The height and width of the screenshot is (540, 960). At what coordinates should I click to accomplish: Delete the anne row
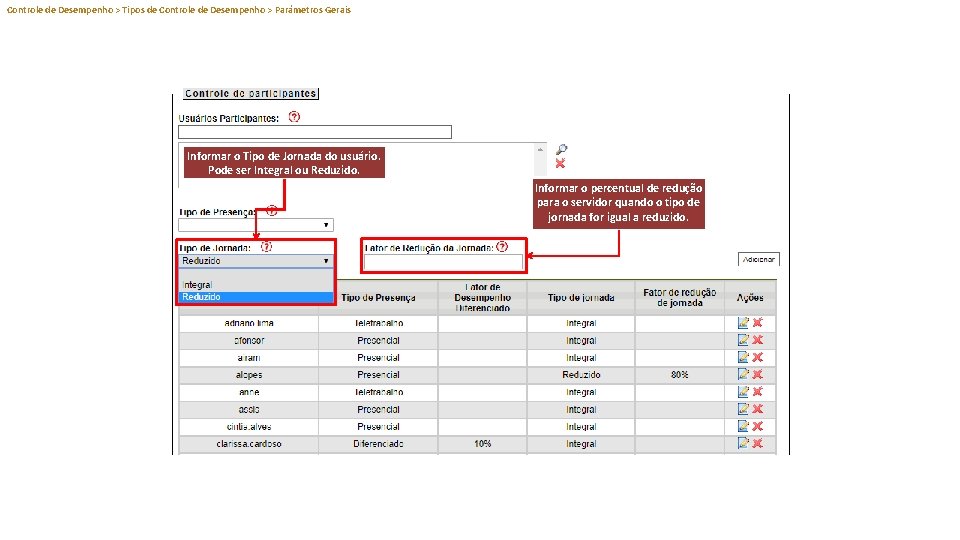coord(758,391)
